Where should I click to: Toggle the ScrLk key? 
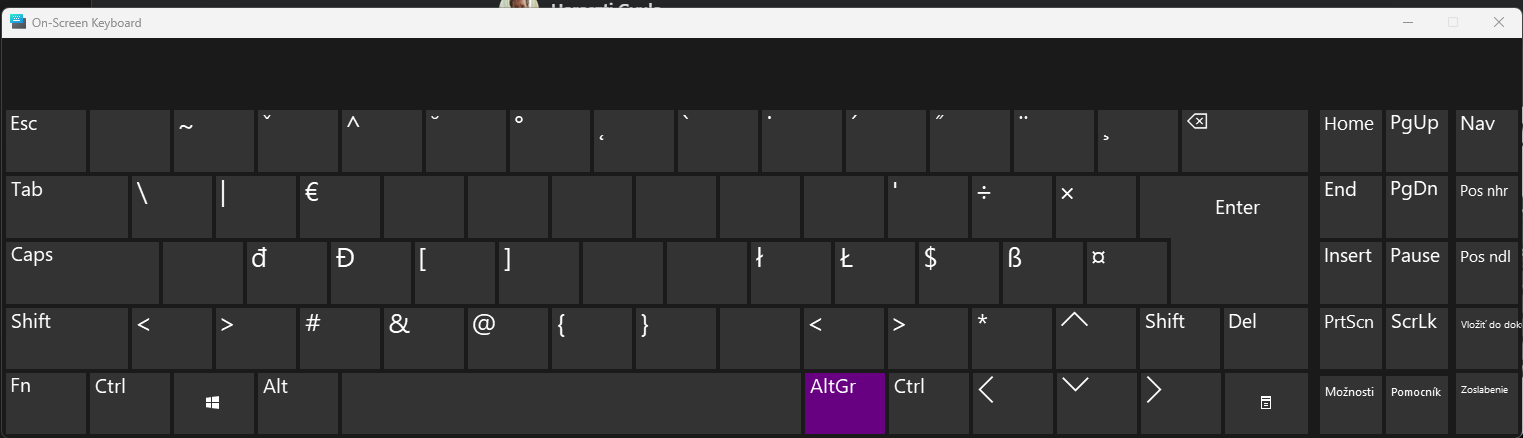point(1416,338)
